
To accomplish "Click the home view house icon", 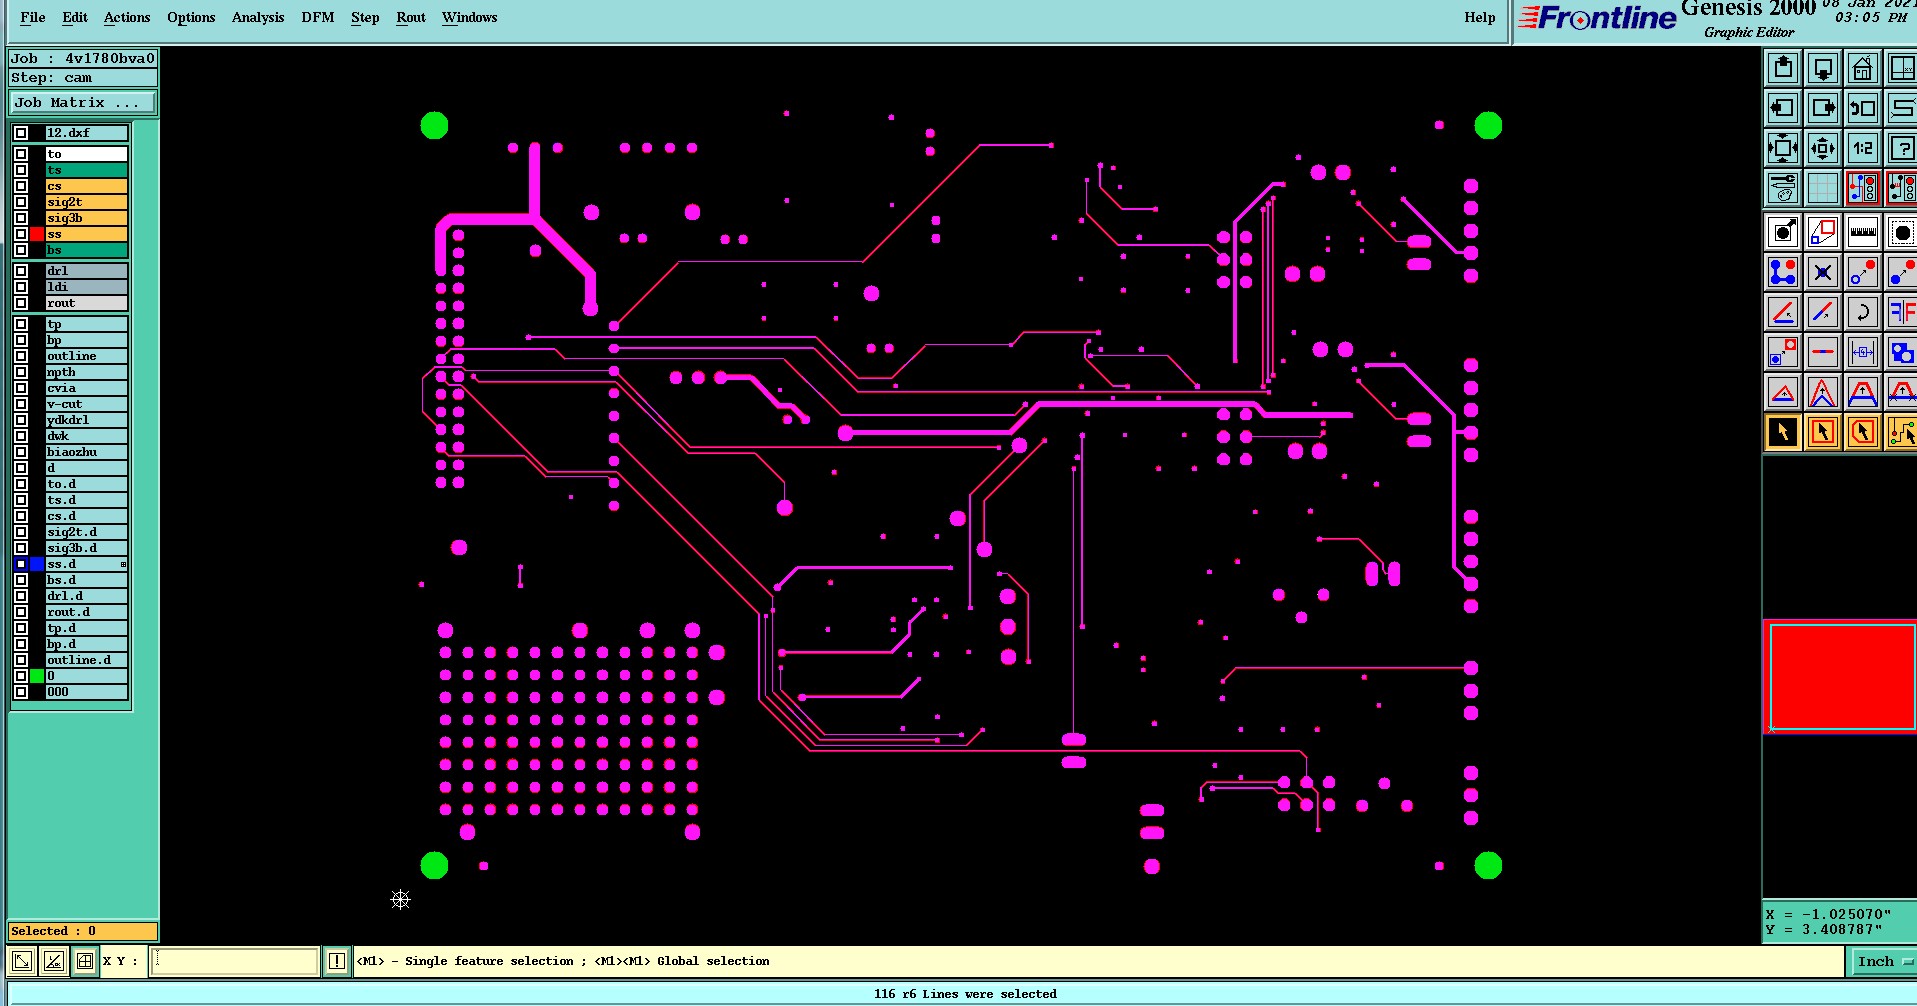I will pyautogui.click(x=1863, y=68).
